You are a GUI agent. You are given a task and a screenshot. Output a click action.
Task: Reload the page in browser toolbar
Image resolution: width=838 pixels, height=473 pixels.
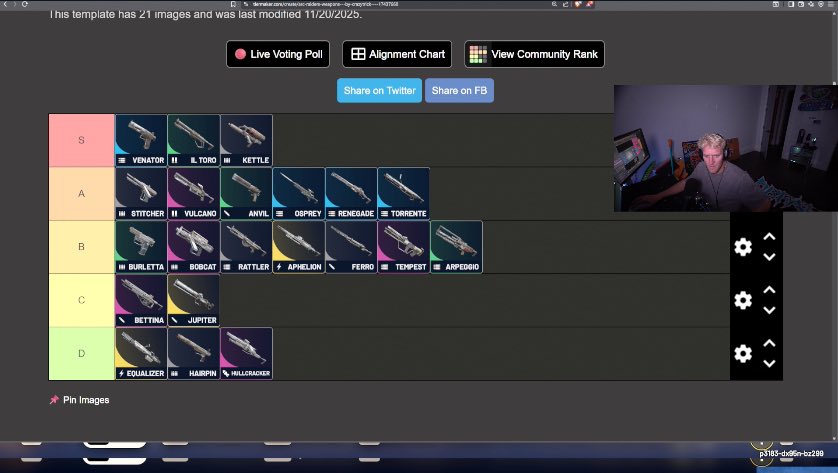pyautogui.click(x=25, y=4)
